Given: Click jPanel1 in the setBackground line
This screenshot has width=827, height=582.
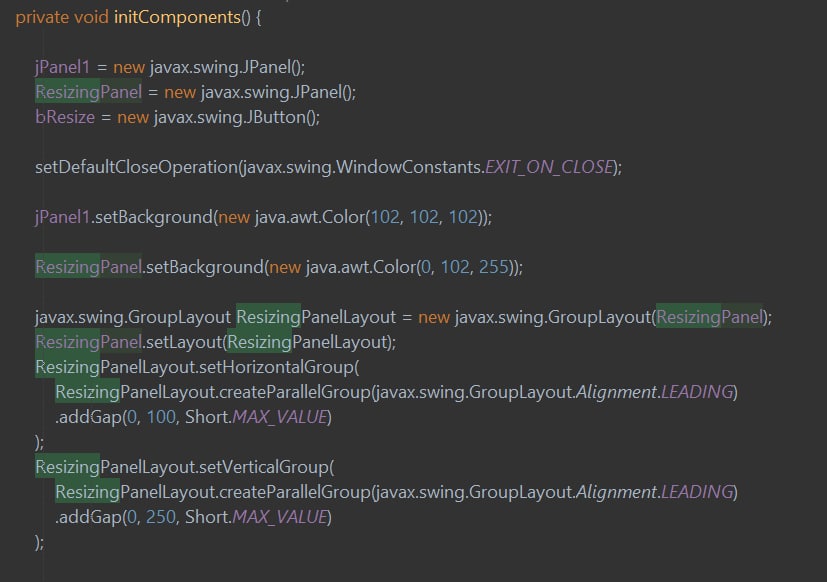Looking at the screenshot, I should tap(63, 217).
